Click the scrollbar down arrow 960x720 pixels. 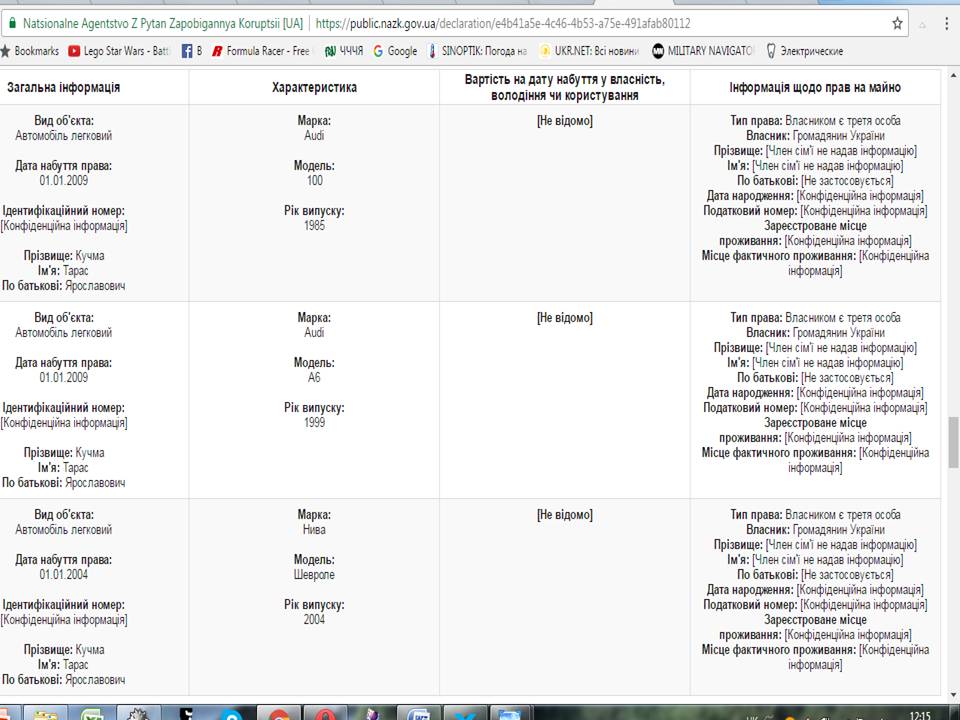(952, 696)
